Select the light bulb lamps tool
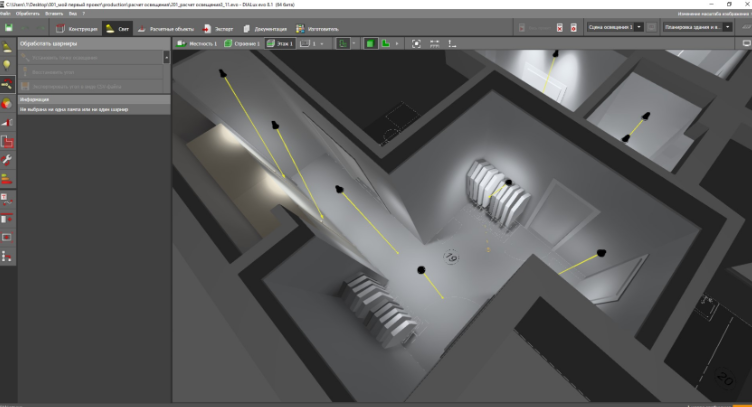752x407 pixels. pyautogui.click(x=7, y=65)
